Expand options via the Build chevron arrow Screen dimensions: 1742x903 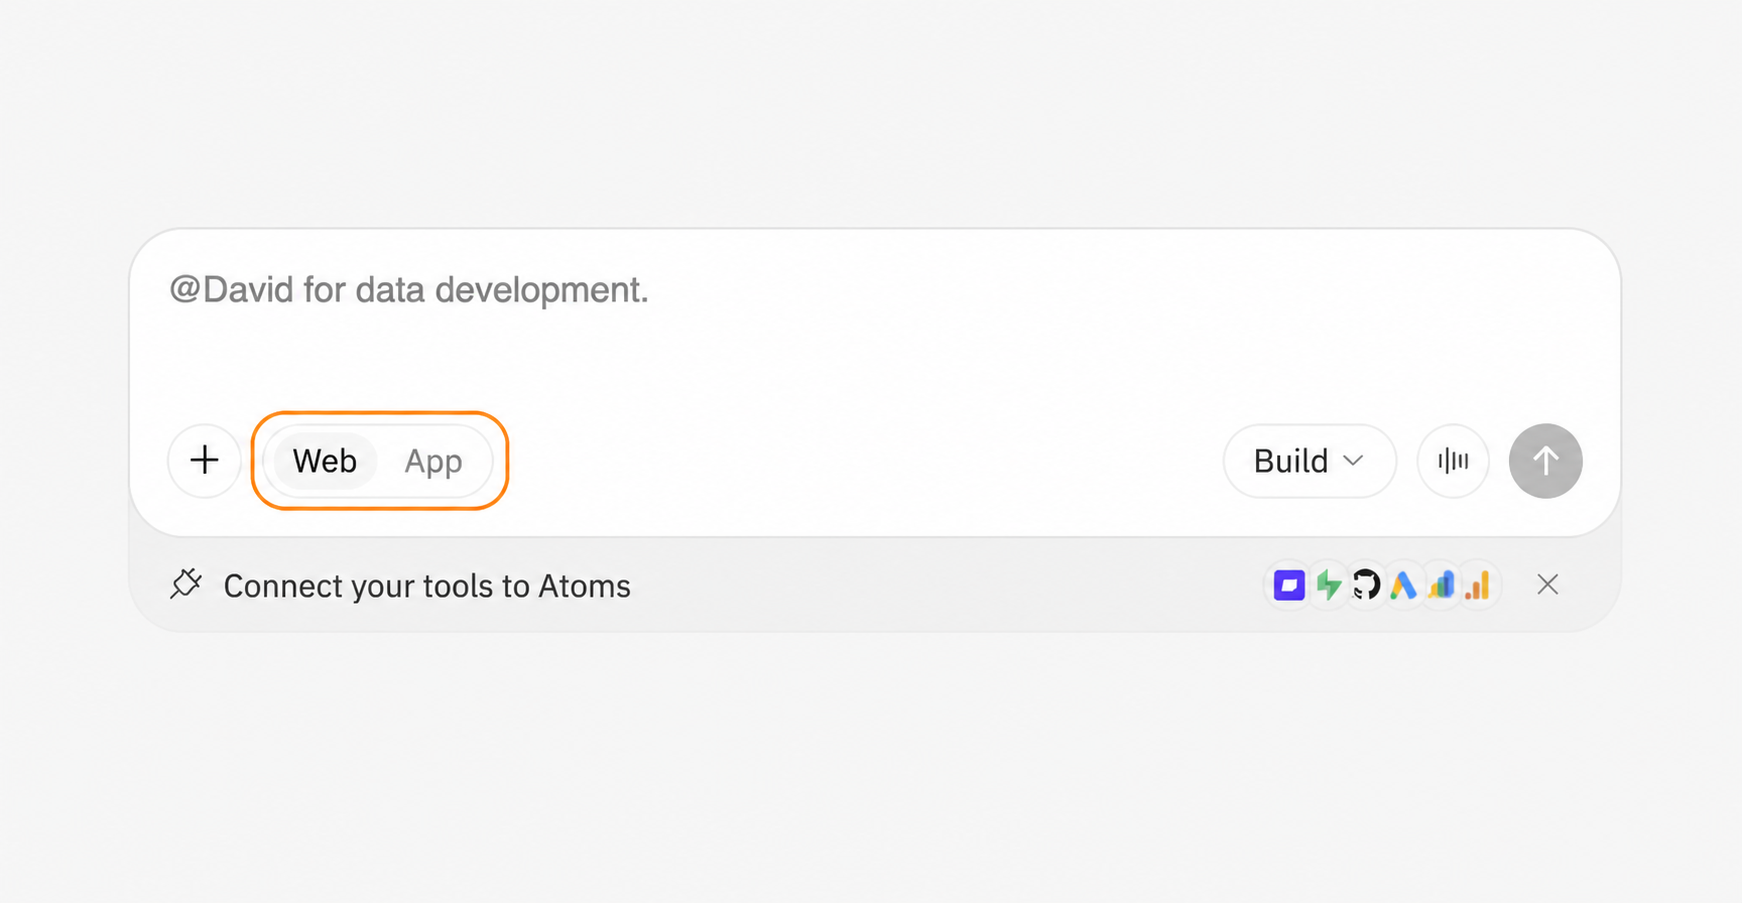[1353, 460]
